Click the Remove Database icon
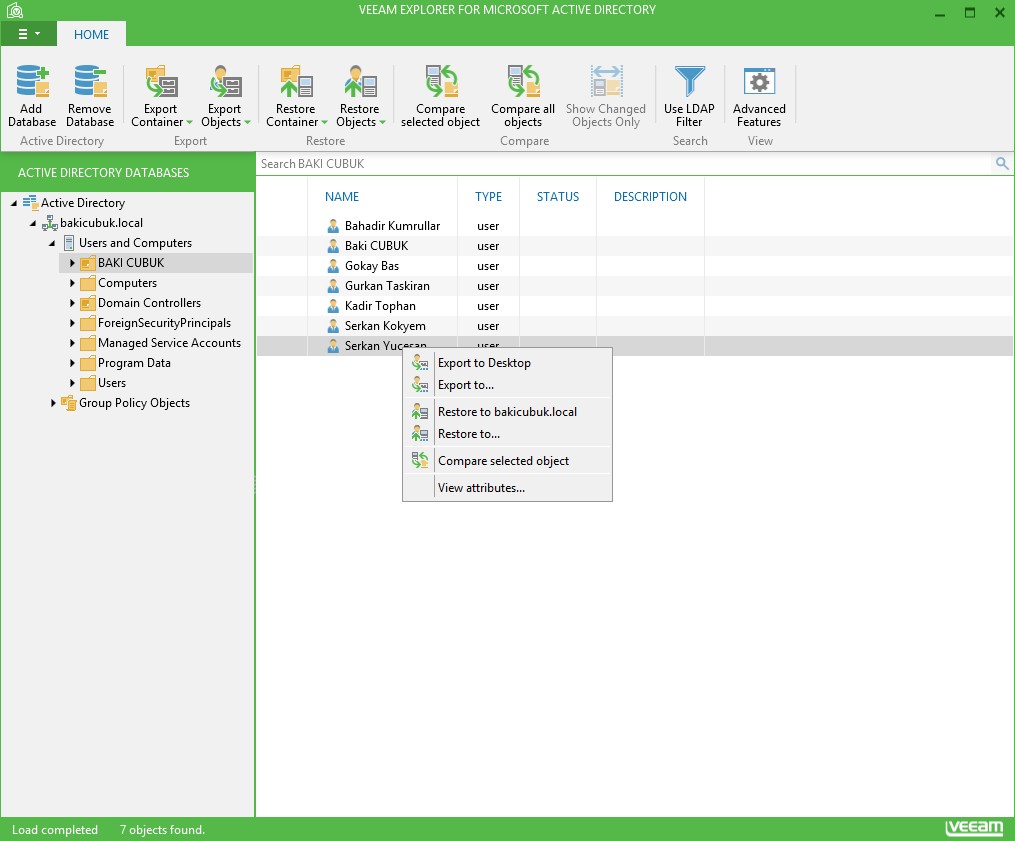Viewport: 1015px width, 841px height. [90, 81]
